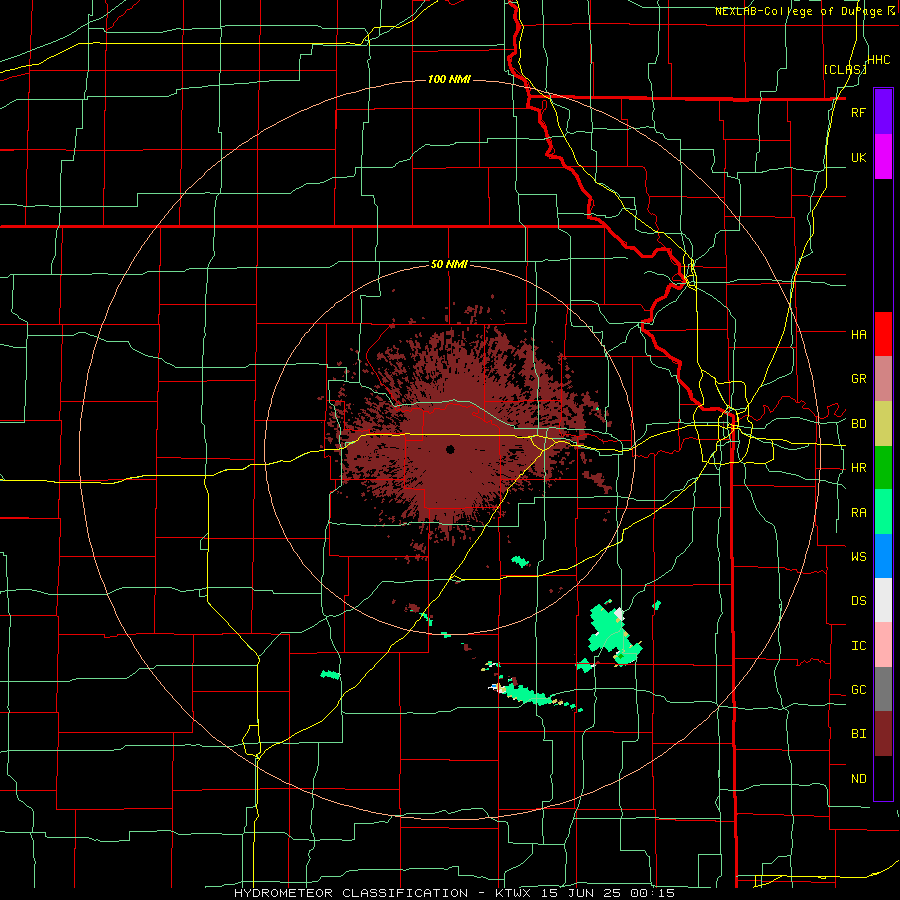The image size is (900, 900).
Task: Click the RA light green legend block
Action: (x=883, y=512)
